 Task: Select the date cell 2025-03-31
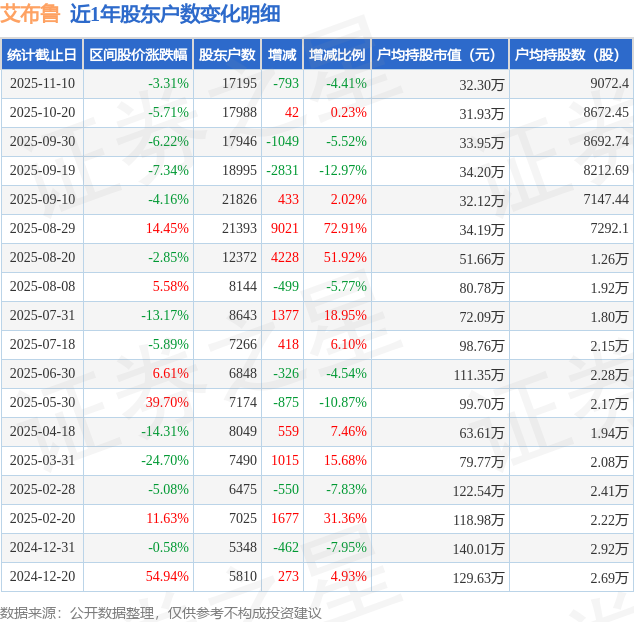pos(42,460)
